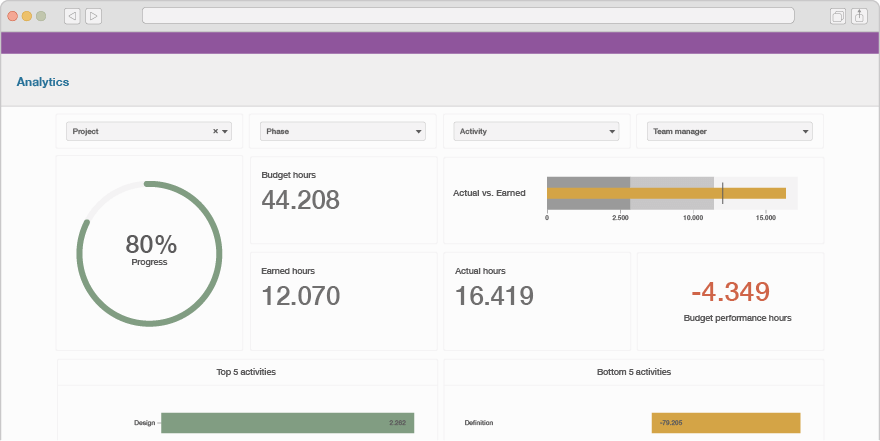Open the Activity filter dropdown
This screenshot has height=441, width=880.
point(536,131)
